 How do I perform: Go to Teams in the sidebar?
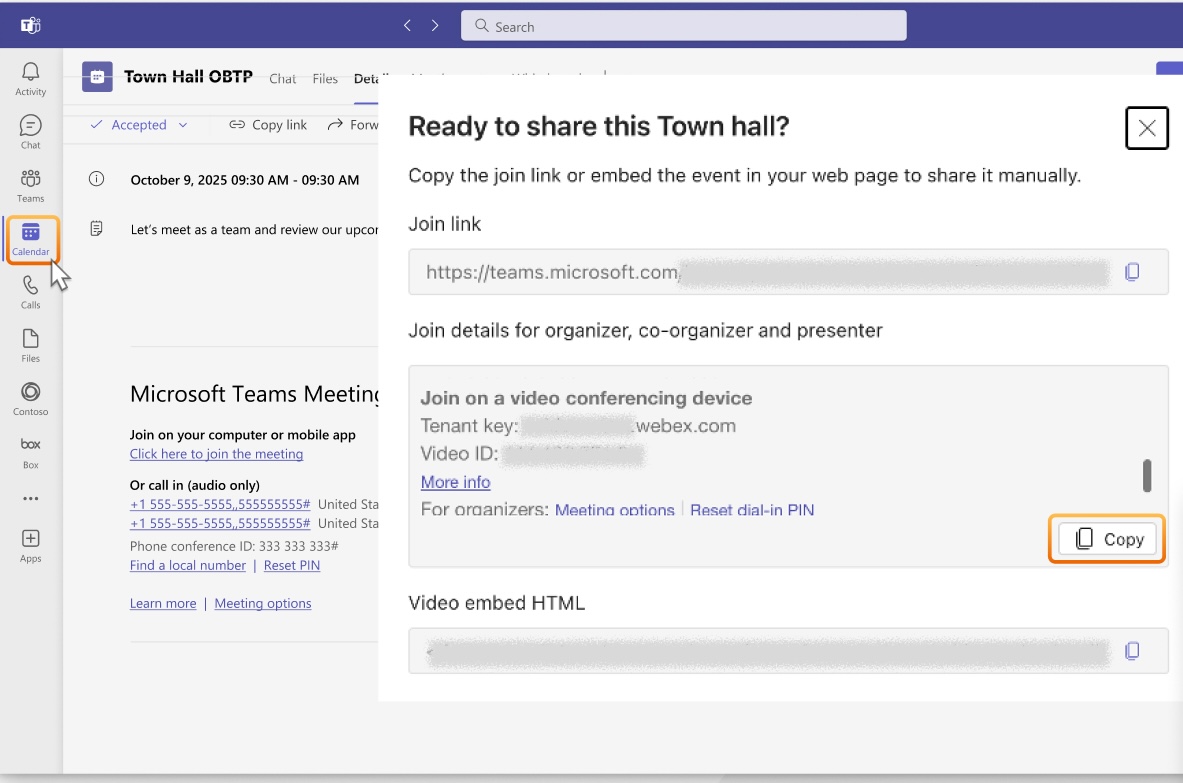point(30,186)
